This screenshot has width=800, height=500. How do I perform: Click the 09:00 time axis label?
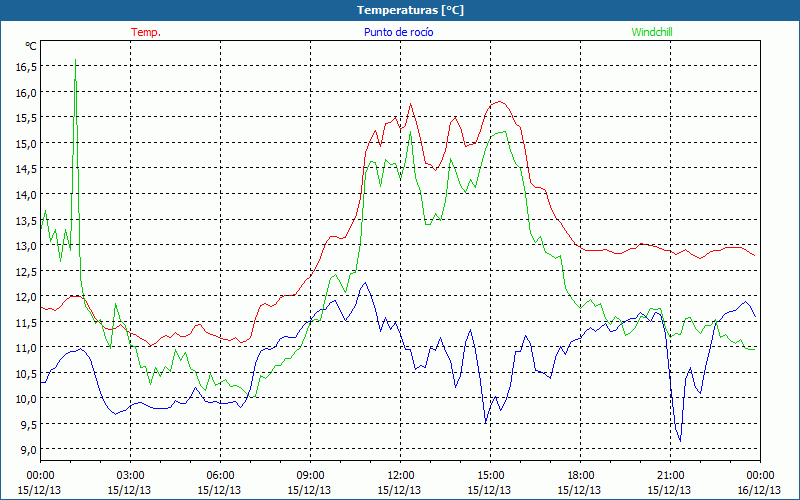click(311, 476)
